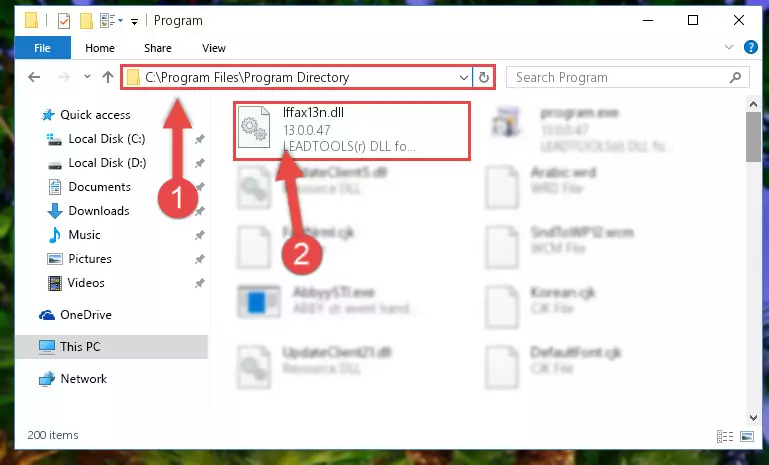
Task: Switch to the View ribbon tab
Action: point(214,48)
